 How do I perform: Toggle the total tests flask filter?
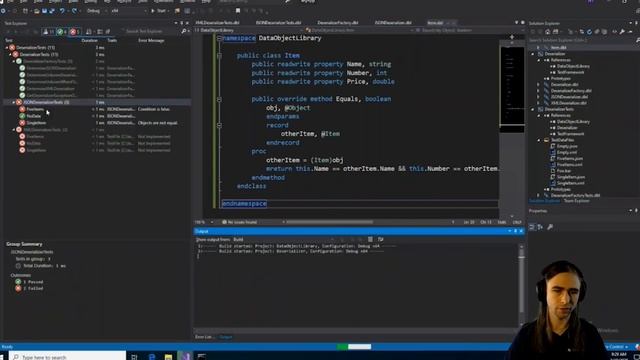48,31
